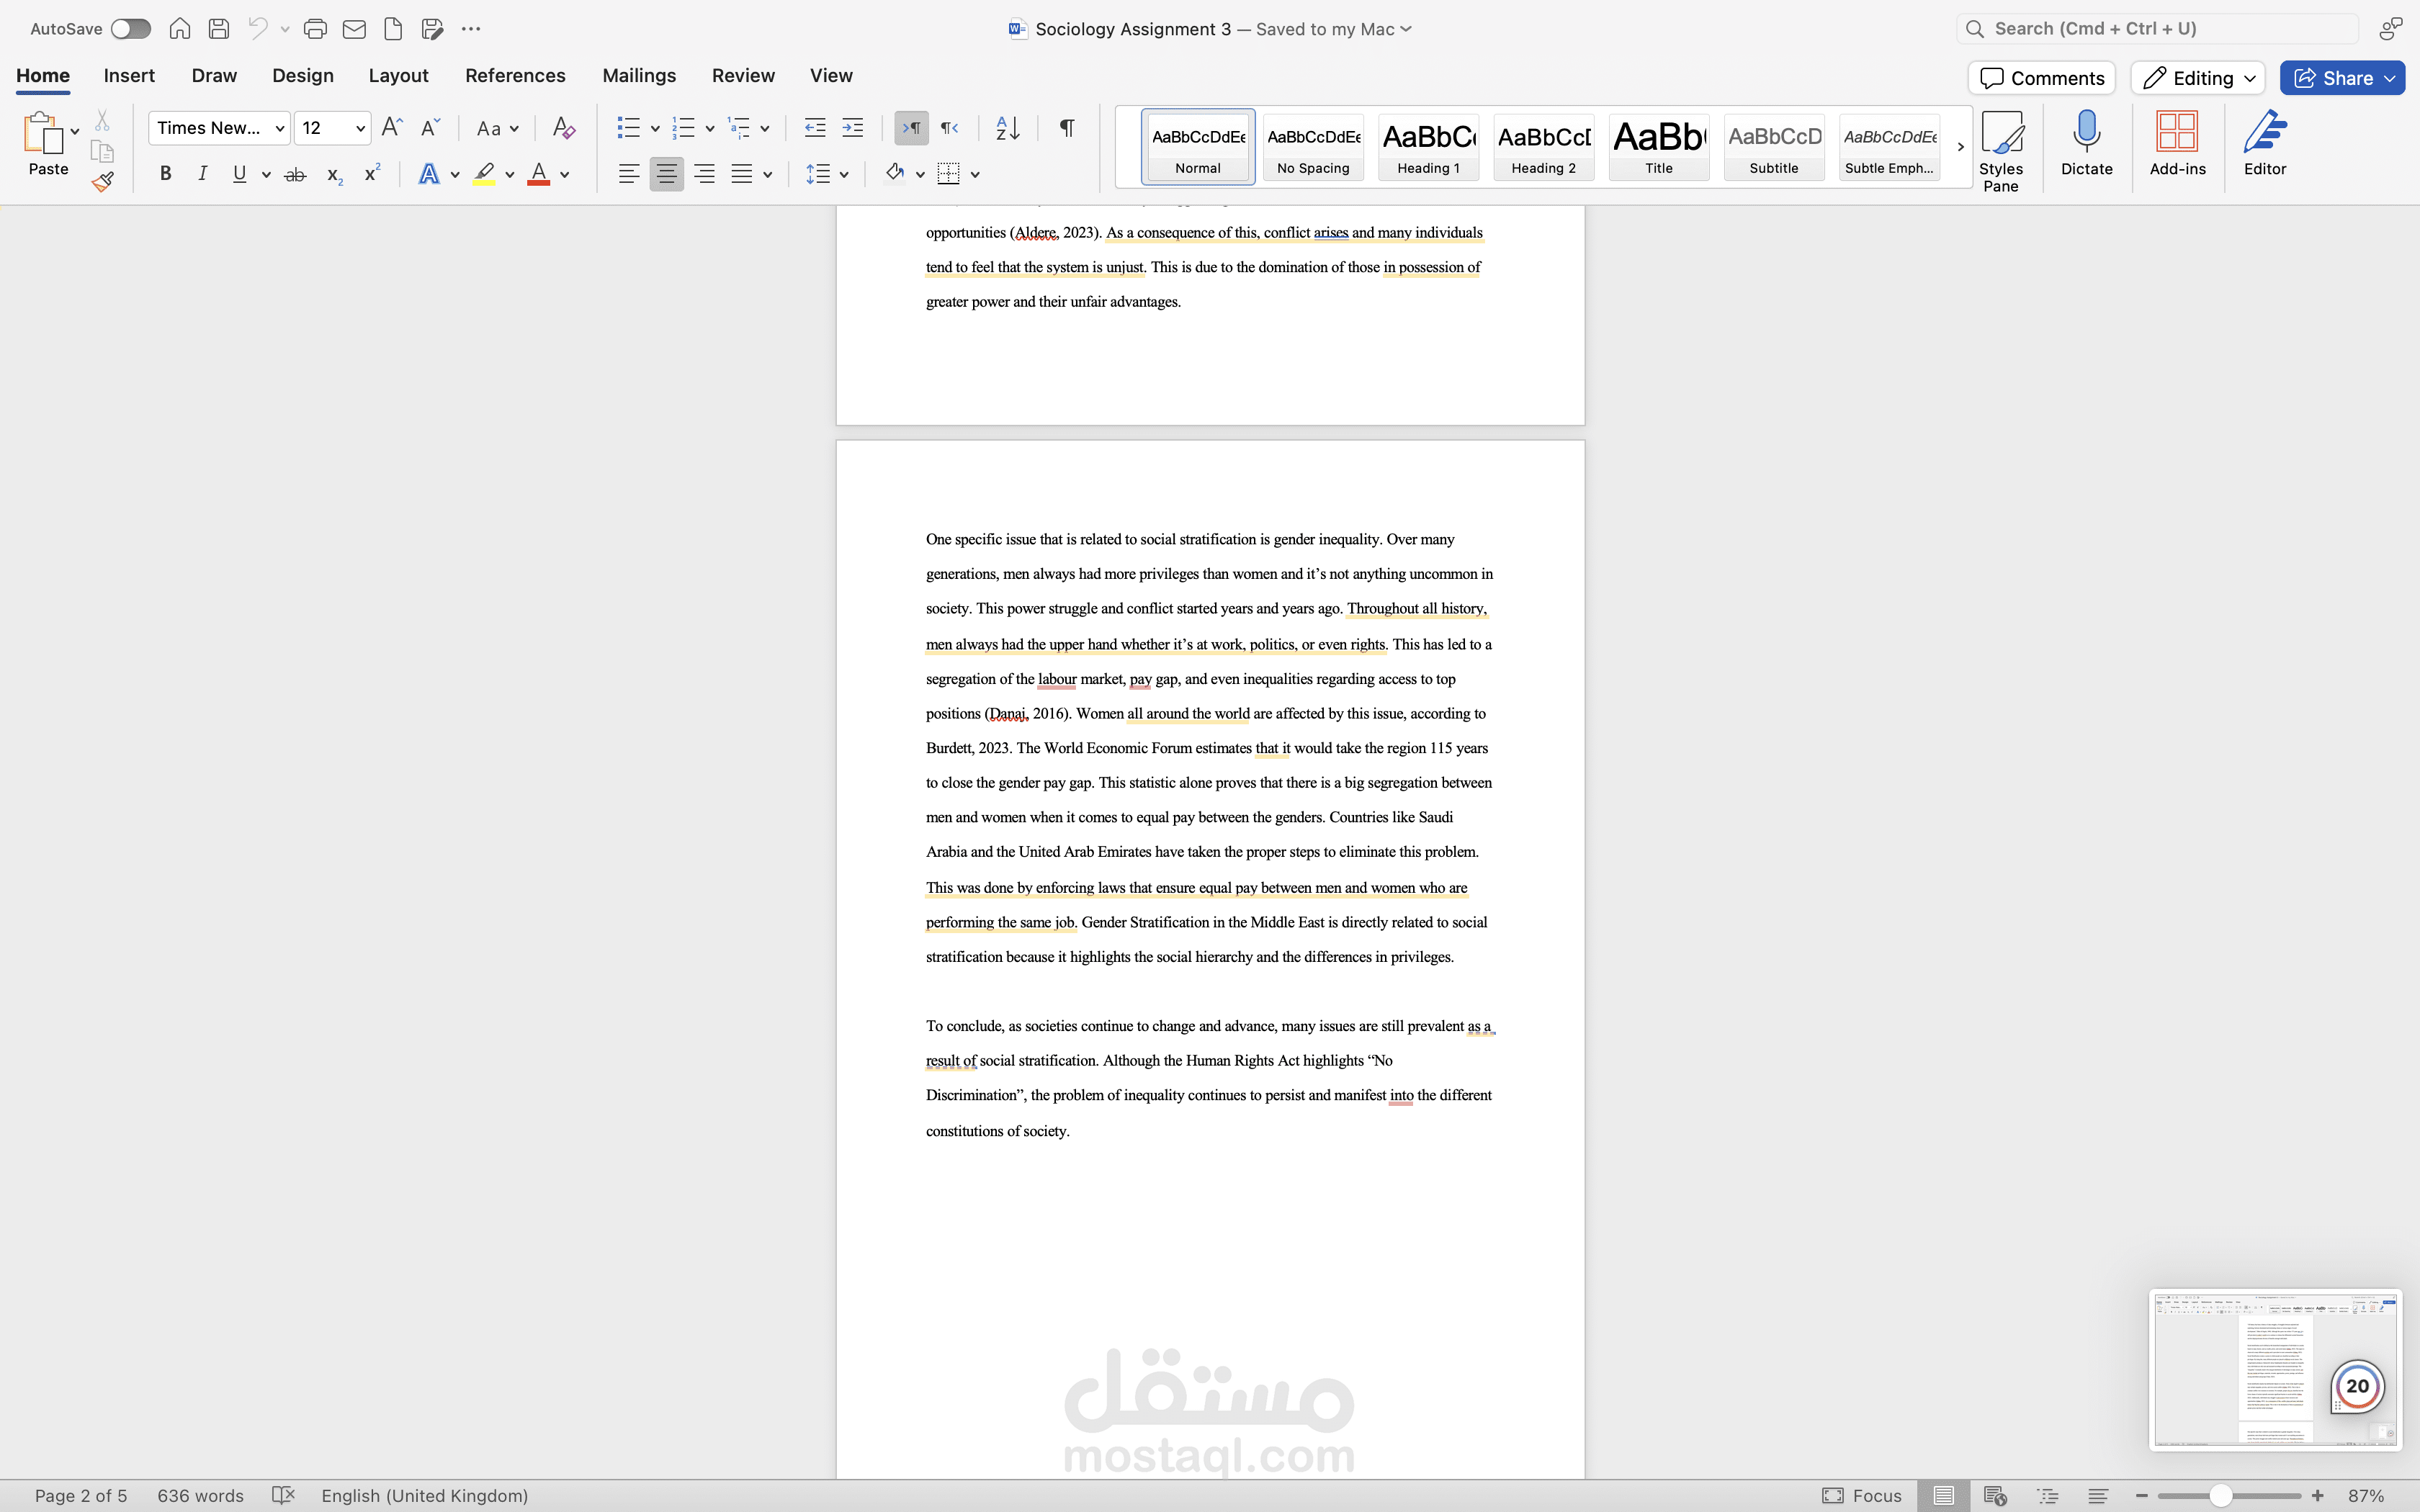Start Dictate voice typing
The height and width of the screenshot is (1512, 2420).
pyautogui.click(x=2087, y=143)
